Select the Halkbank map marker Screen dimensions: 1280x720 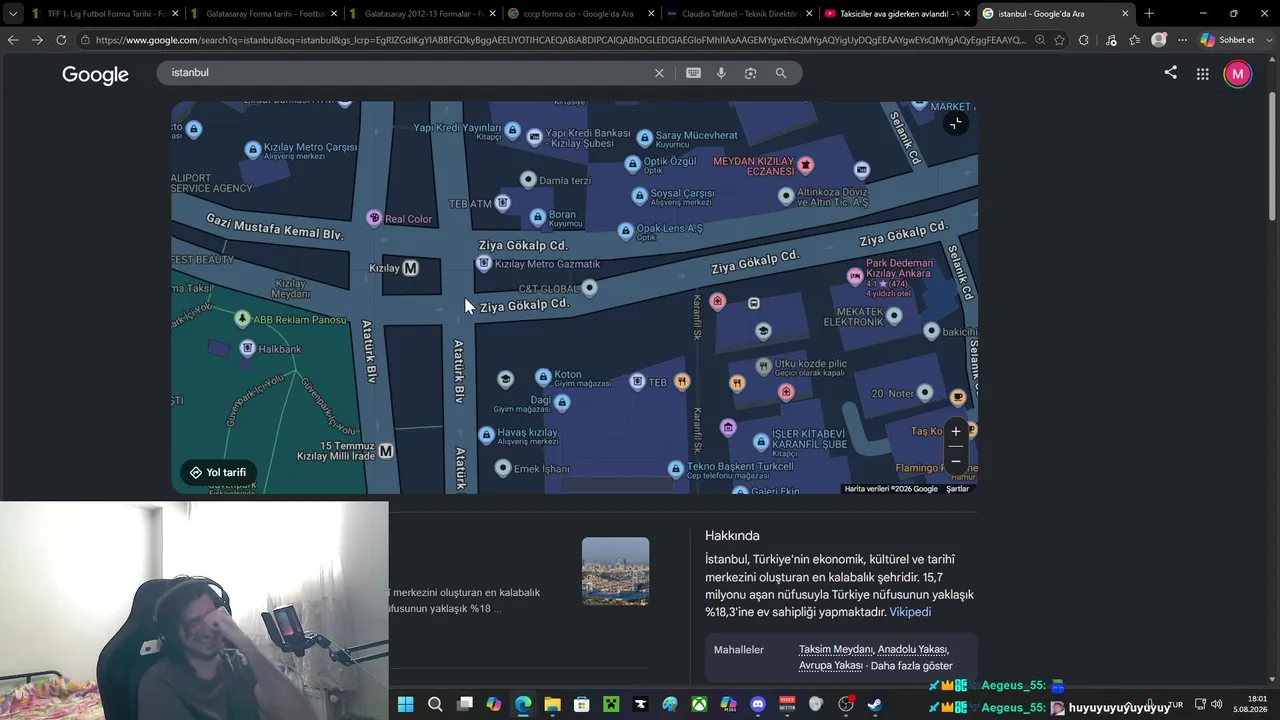(248, 348)
